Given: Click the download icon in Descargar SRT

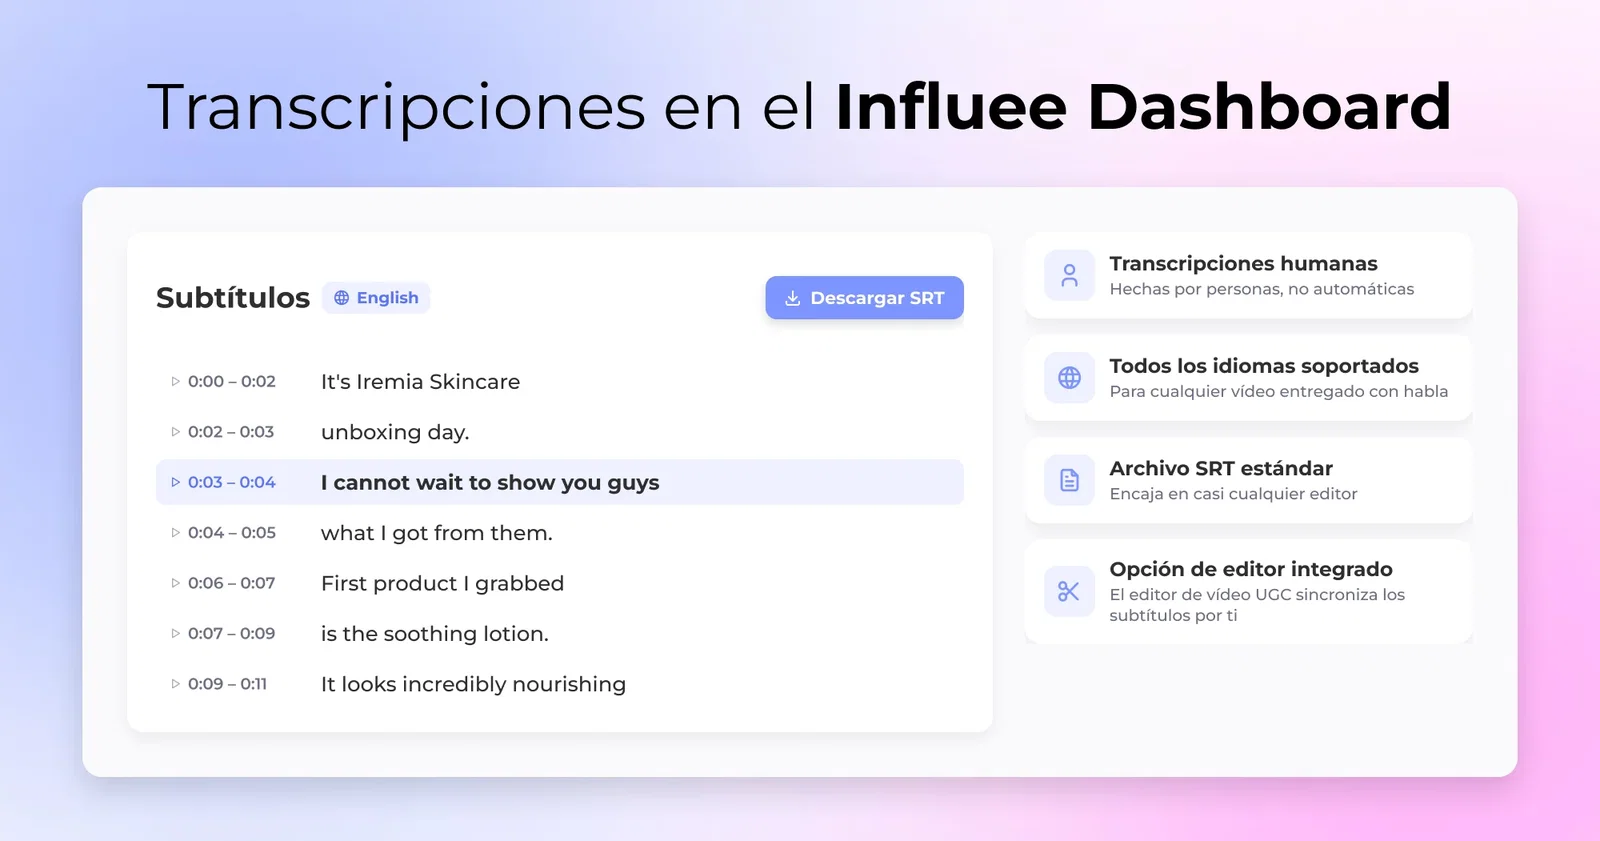Looking at the screenshot, I should point(793,298).
